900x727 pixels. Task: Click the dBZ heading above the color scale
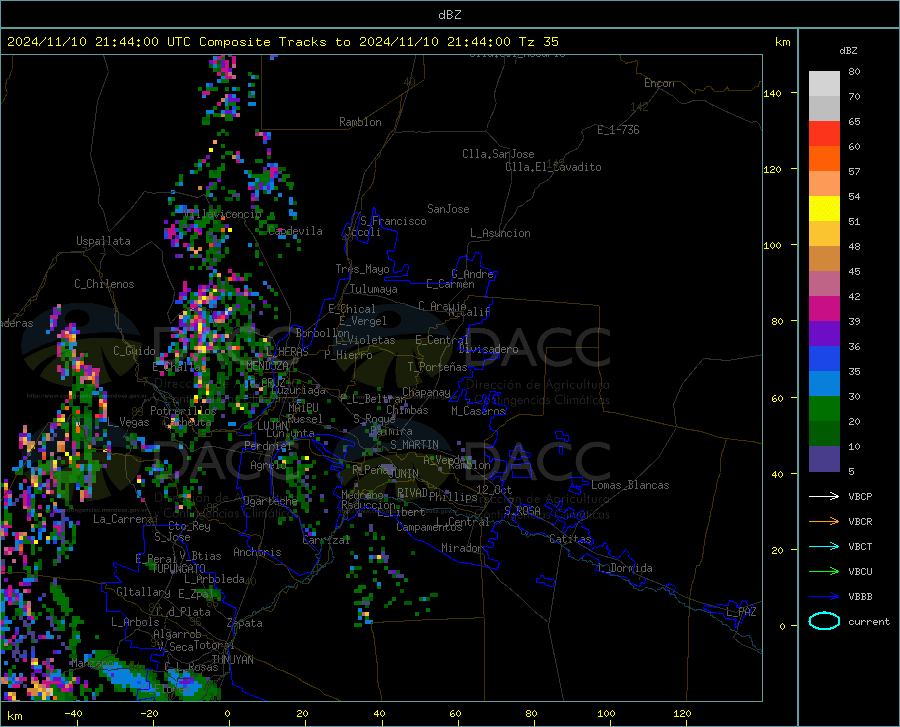pyautogui.click(x=848, y=50)
